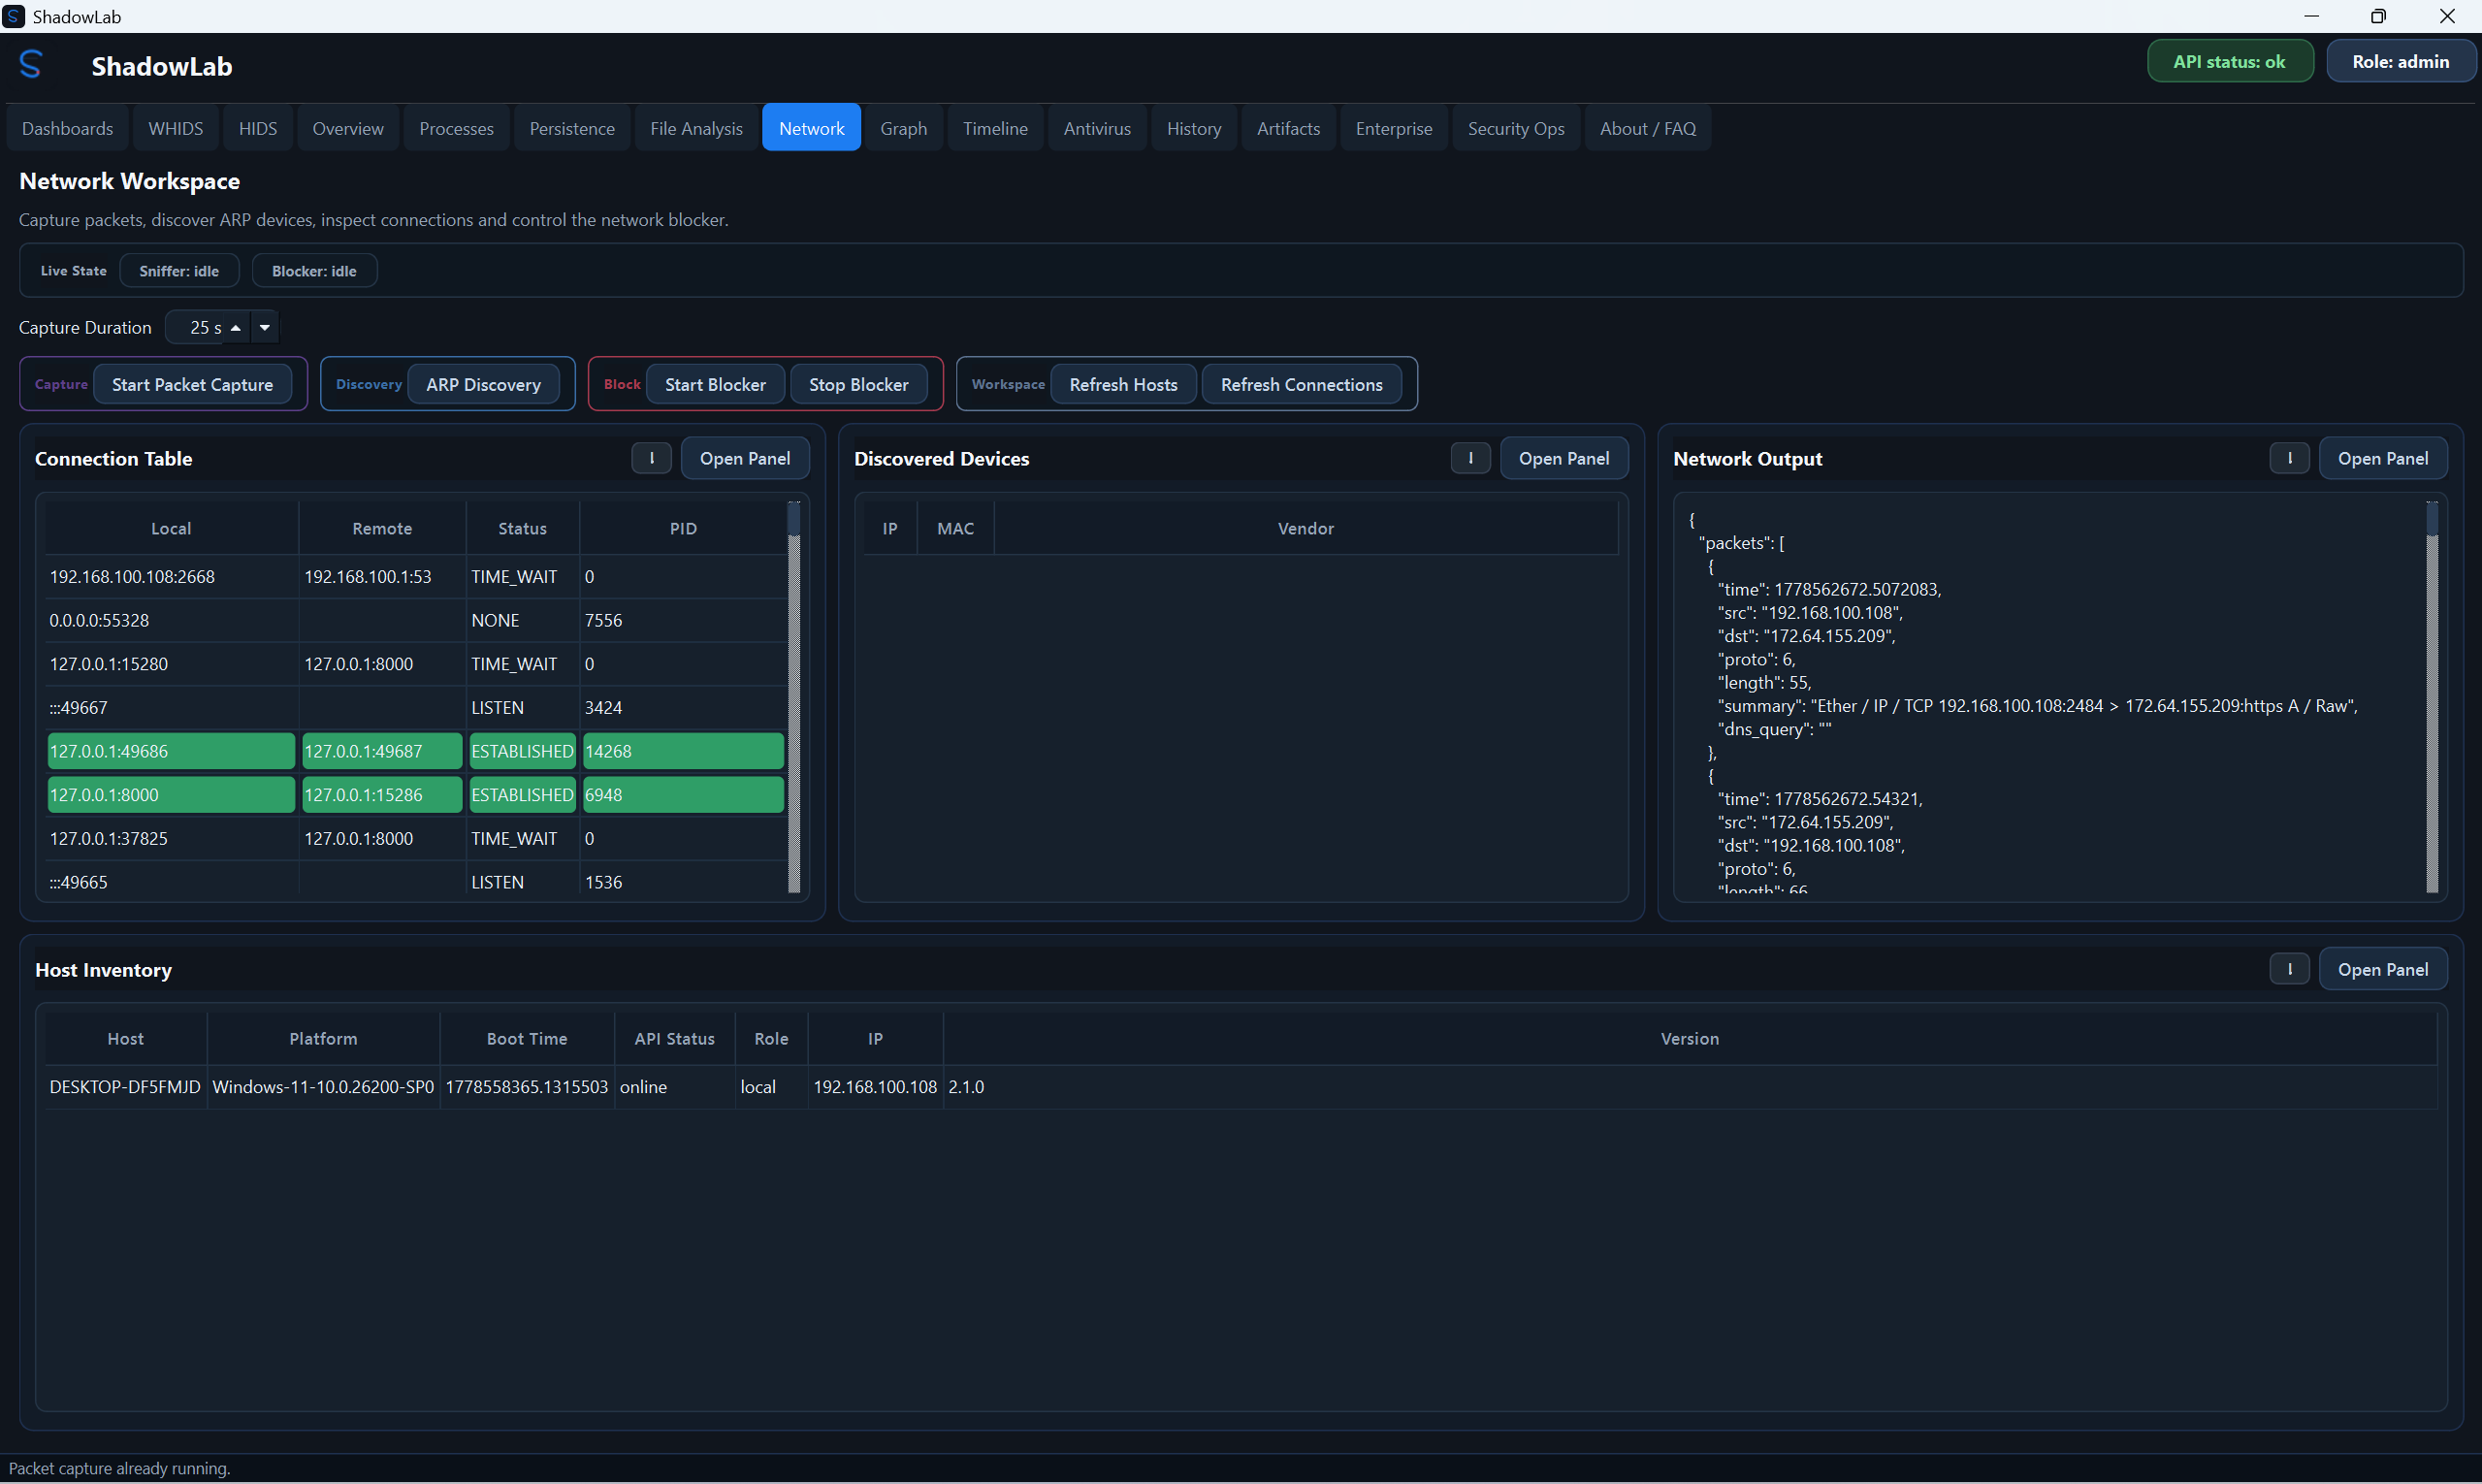2482x1484 pixels.
Task: Click the Status column header in connections
Action: coord(523,529)
